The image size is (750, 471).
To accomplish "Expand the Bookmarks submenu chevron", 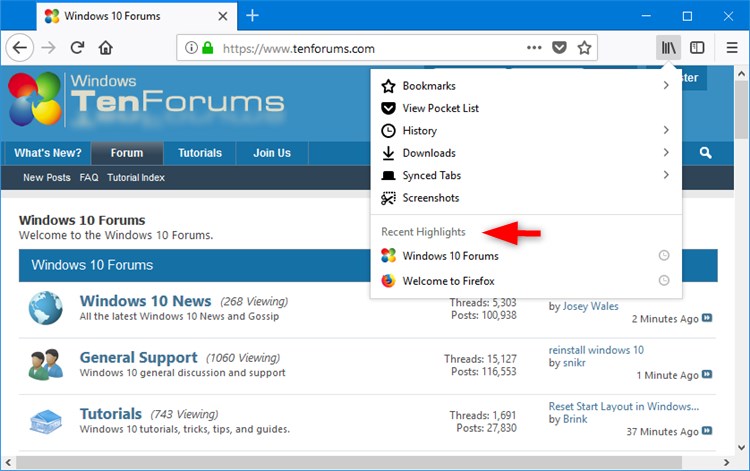I will pyautogui.click(x=666, y=85).
